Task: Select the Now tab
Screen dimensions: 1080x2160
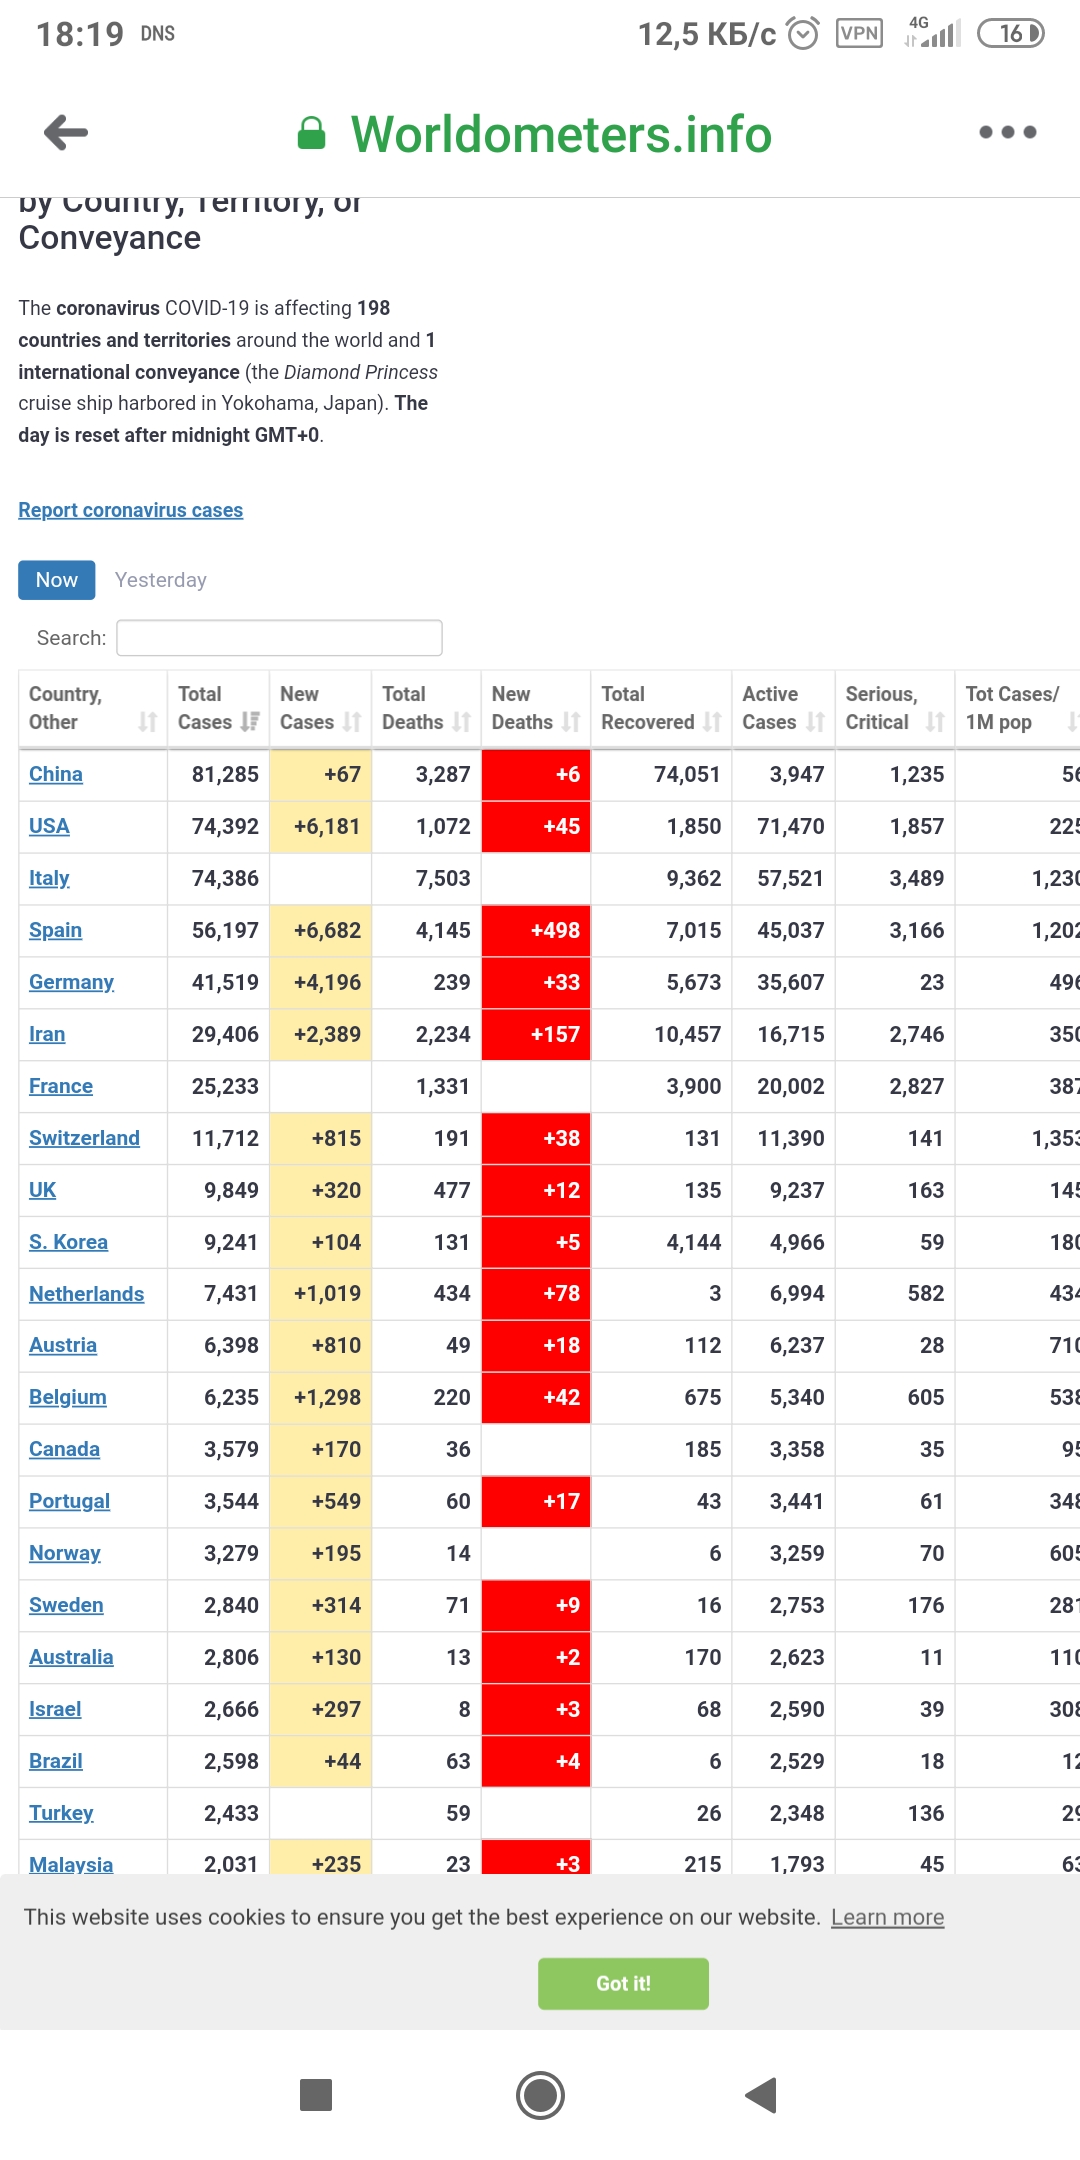Action: point(57,580)
